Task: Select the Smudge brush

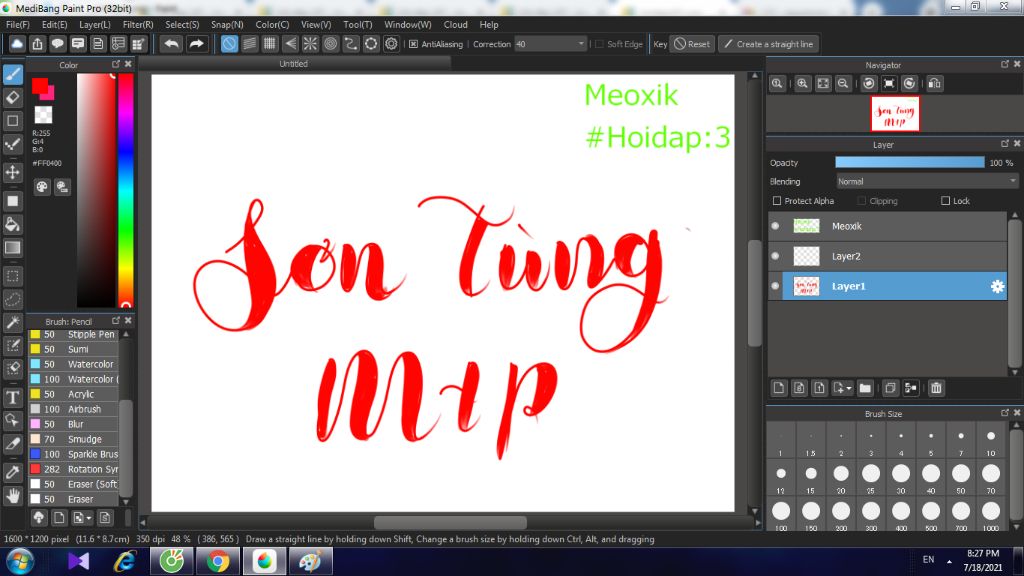Action: 74,440
